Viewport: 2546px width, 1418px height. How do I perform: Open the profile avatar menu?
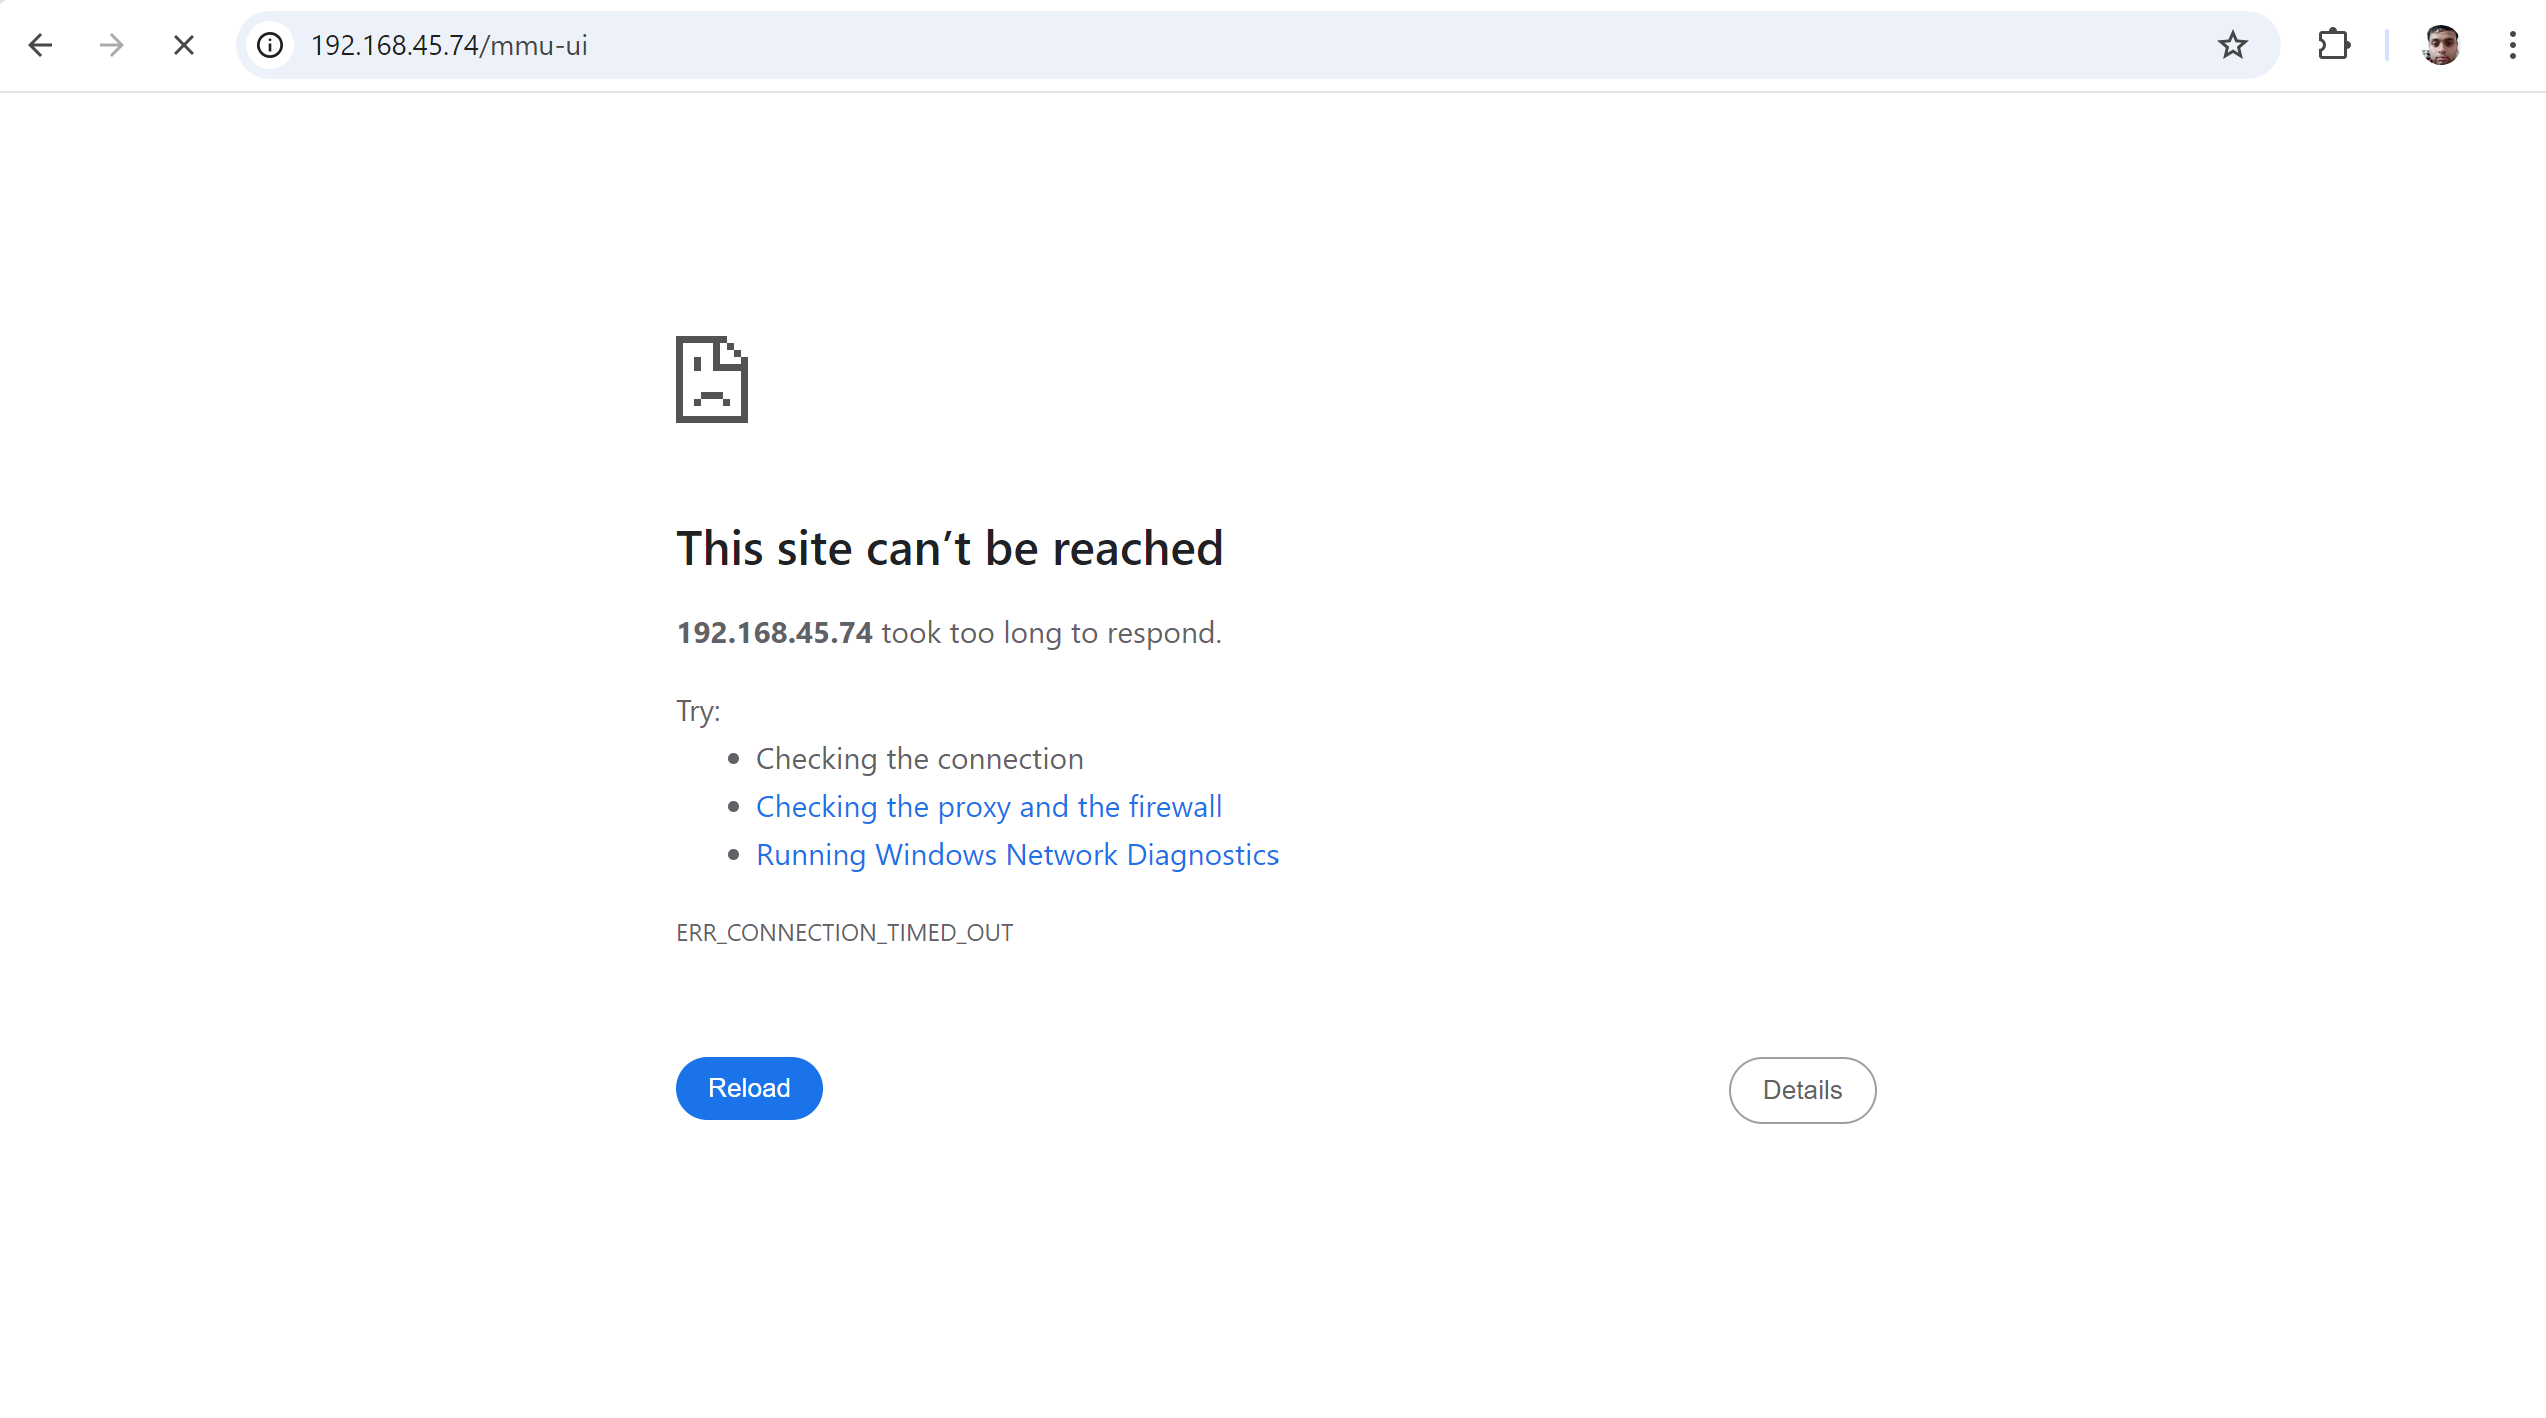2441,45
